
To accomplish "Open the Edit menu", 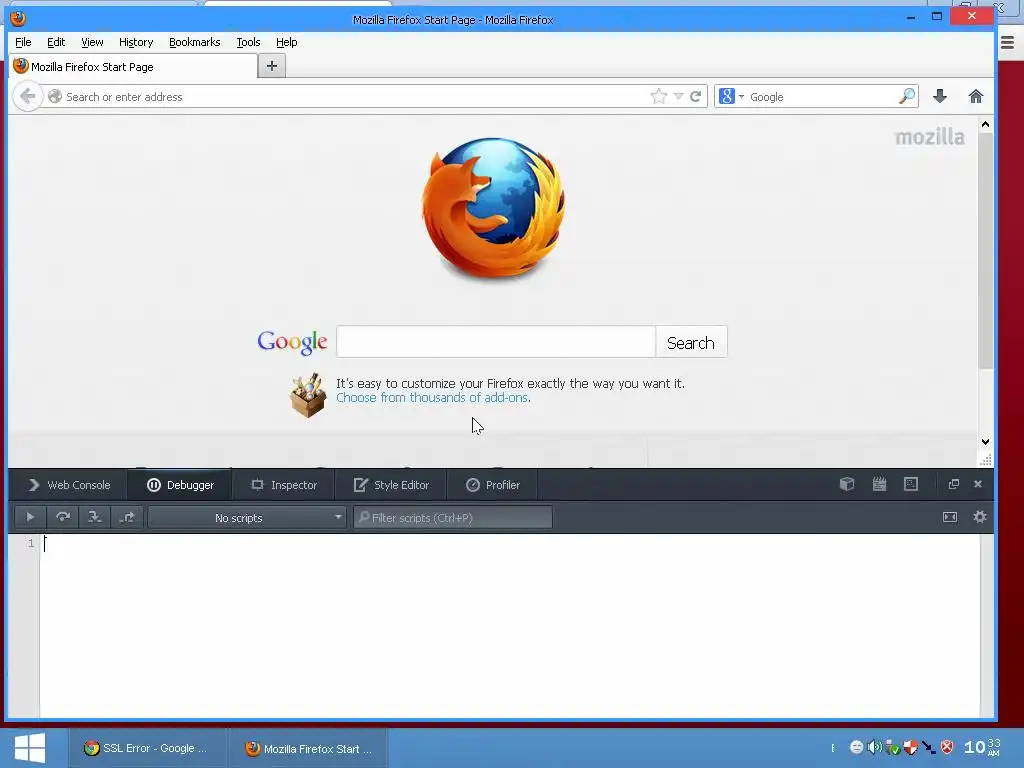I will click(x=56, y=42).
